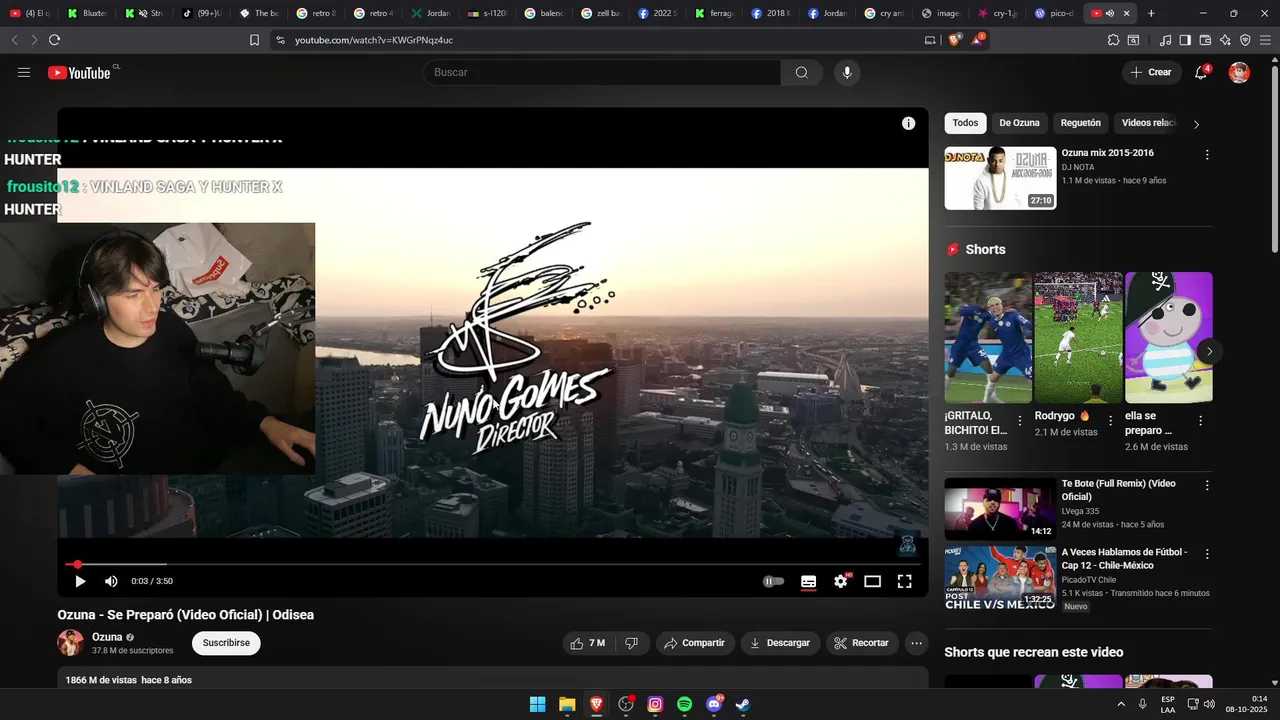Viewport: 1280px width, 720px height.
Task: Seek on the video progress bar
Action: (x=493, y=564)
